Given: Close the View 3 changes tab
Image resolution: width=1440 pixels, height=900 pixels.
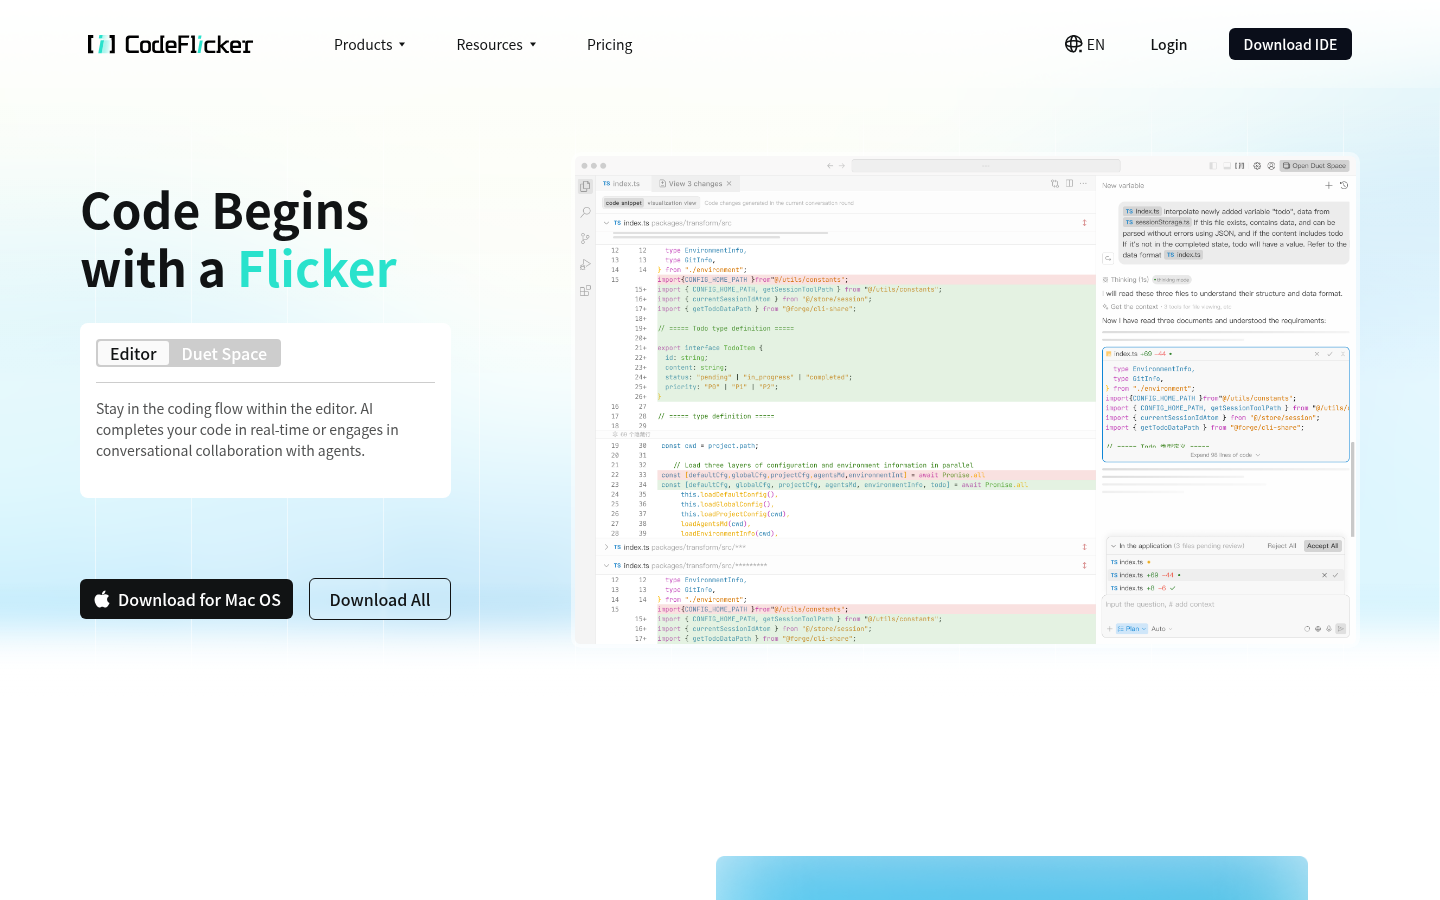Looking at the screenshot, I should point(729,184).
